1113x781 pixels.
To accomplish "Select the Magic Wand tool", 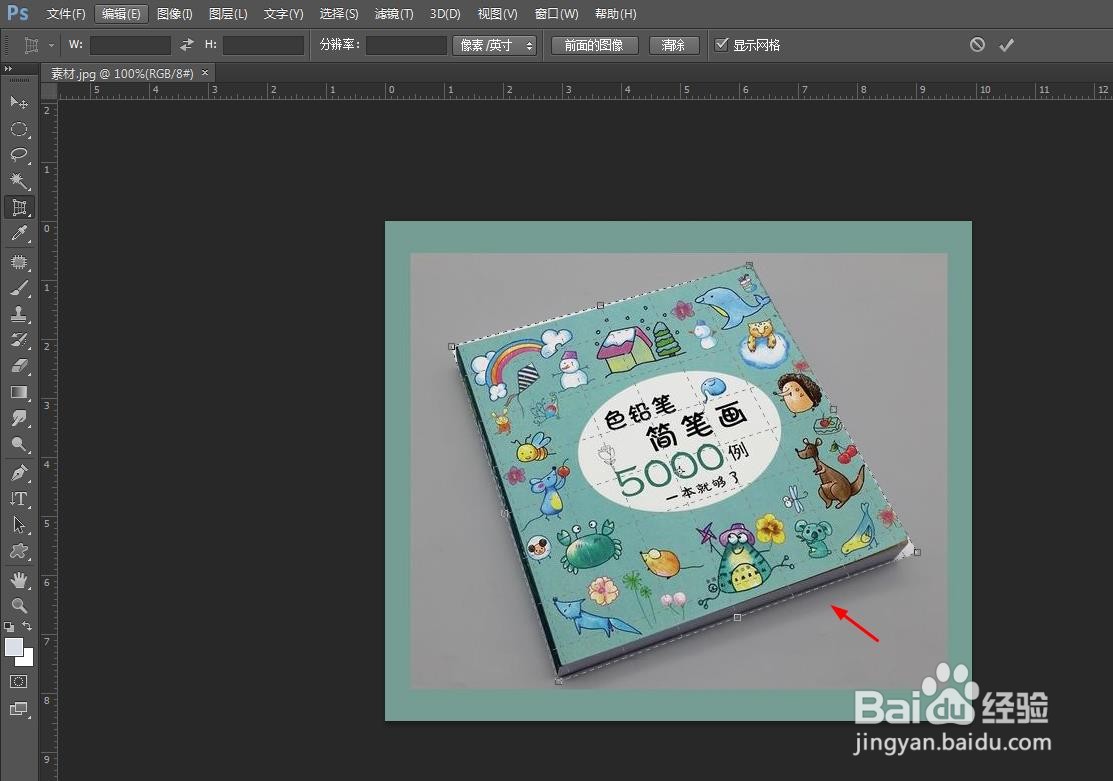I will 19,181.
